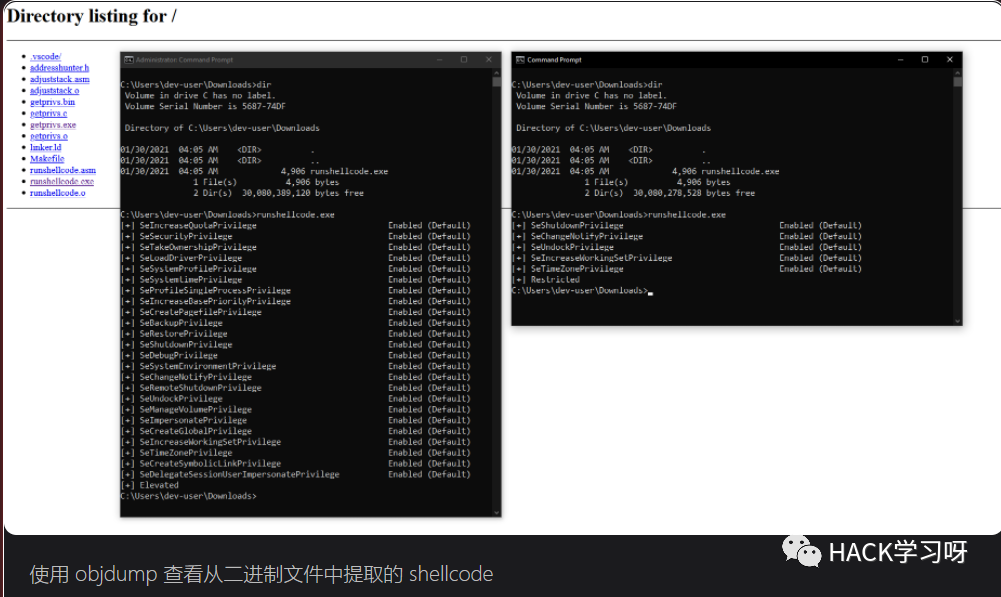Image resolution: width=1001 pixels, height=597 pixels.
Task: Click the runshellcode.asm link
Action: point(63,170)
